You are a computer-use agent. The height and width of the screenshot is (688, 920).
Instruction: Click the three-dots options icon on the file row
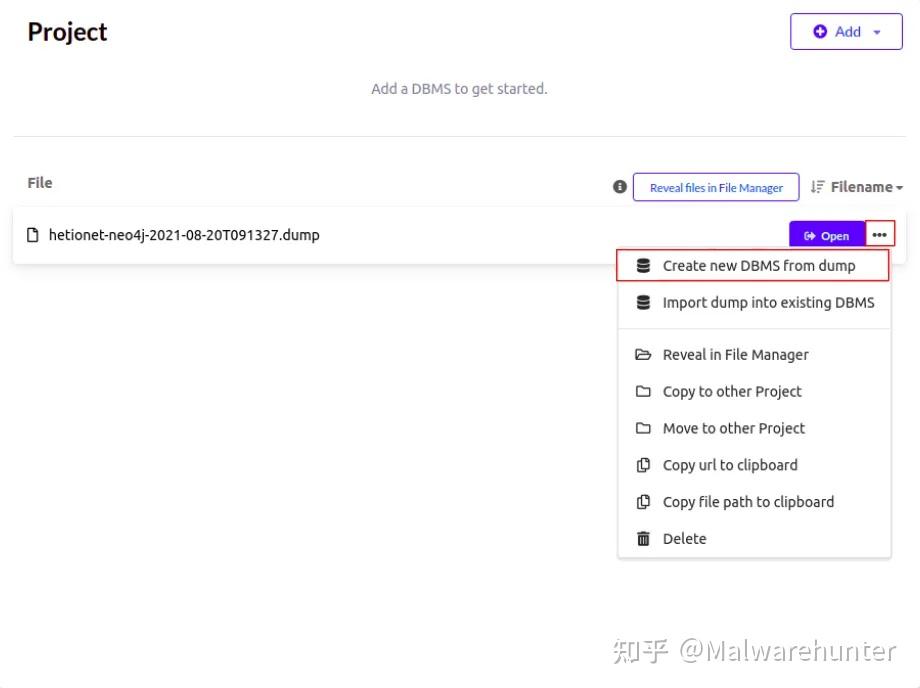pos(878,234)
